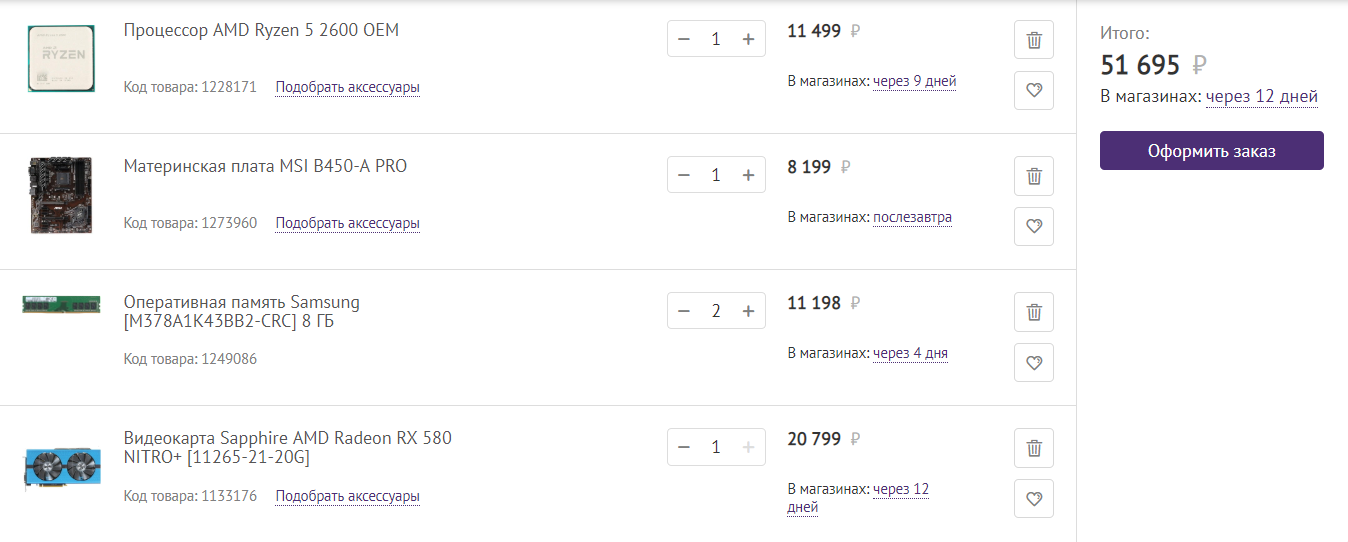This screenshot has height=542, width=1348.
Task: Decrease quantity of the Radeon RX 580
Action: point(684,447)
